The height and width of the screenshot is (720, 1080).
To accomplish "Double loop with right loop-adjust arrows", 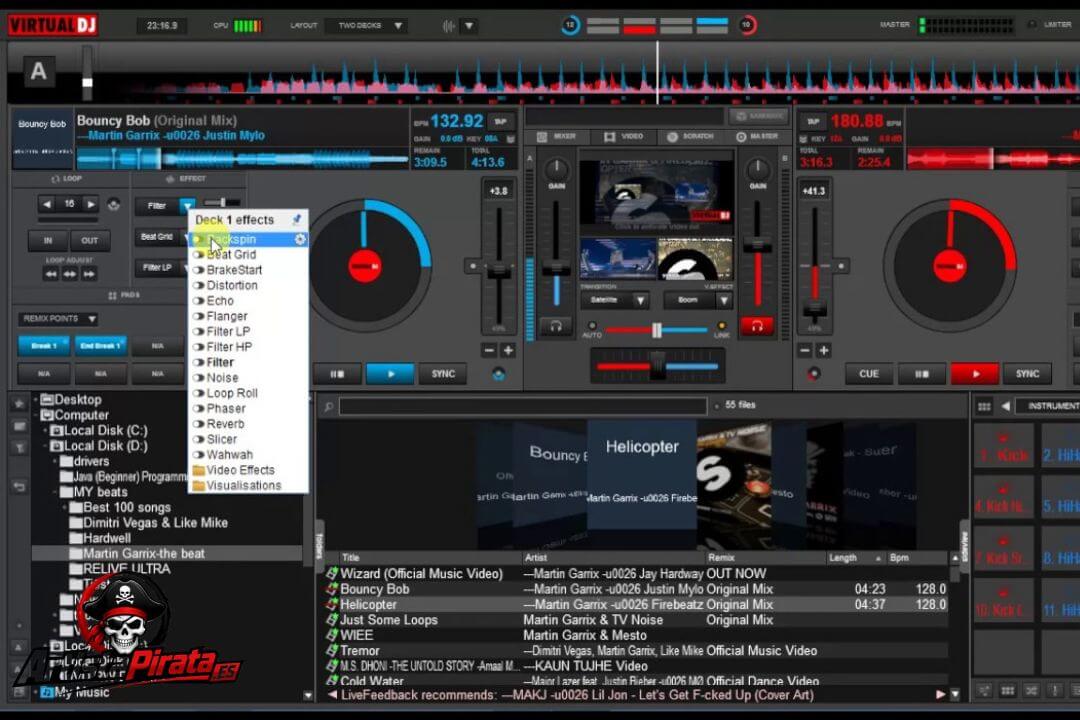I will [x=89, y=274].
